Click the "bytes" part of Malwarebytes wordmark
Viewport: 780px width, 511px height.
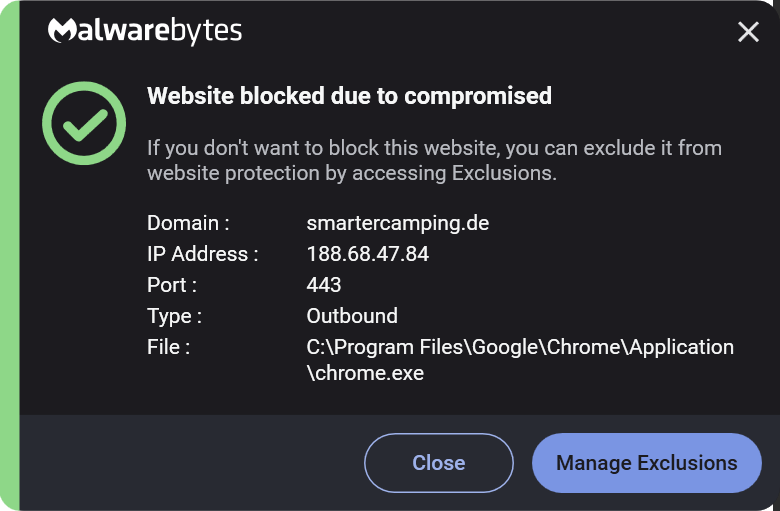click(x=206, y=32)
